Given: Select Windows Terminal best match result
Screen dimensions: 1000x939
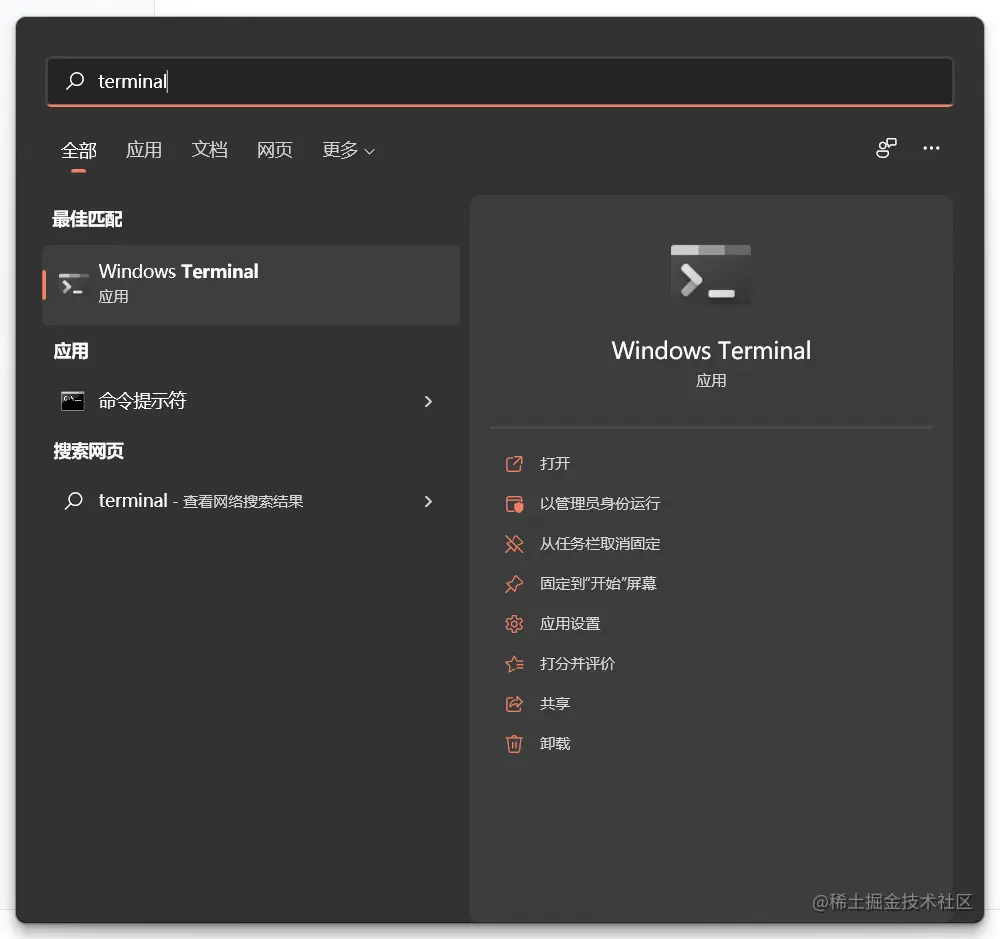Looking at the screenshot, I should point(251,285).
